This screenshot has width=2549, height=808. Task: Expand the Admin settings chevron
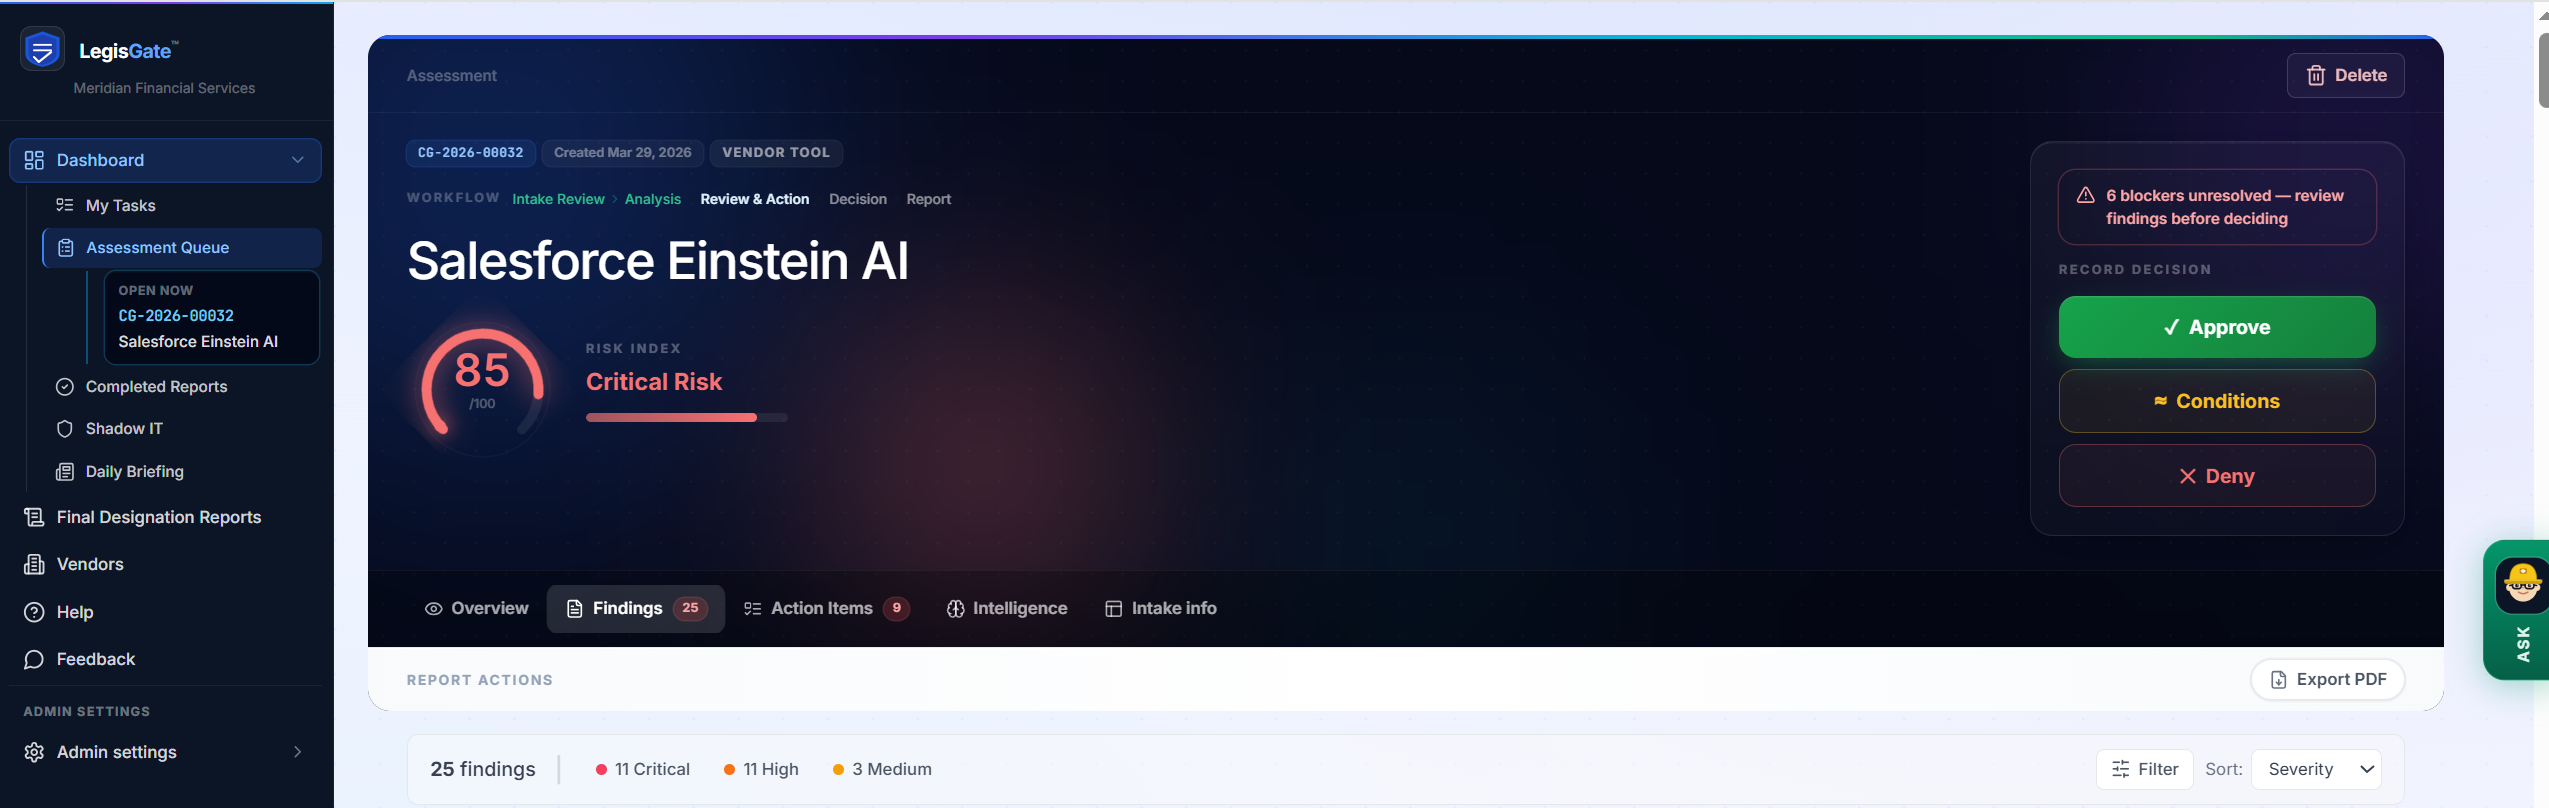pyautogui.click(x=298, y=752)
